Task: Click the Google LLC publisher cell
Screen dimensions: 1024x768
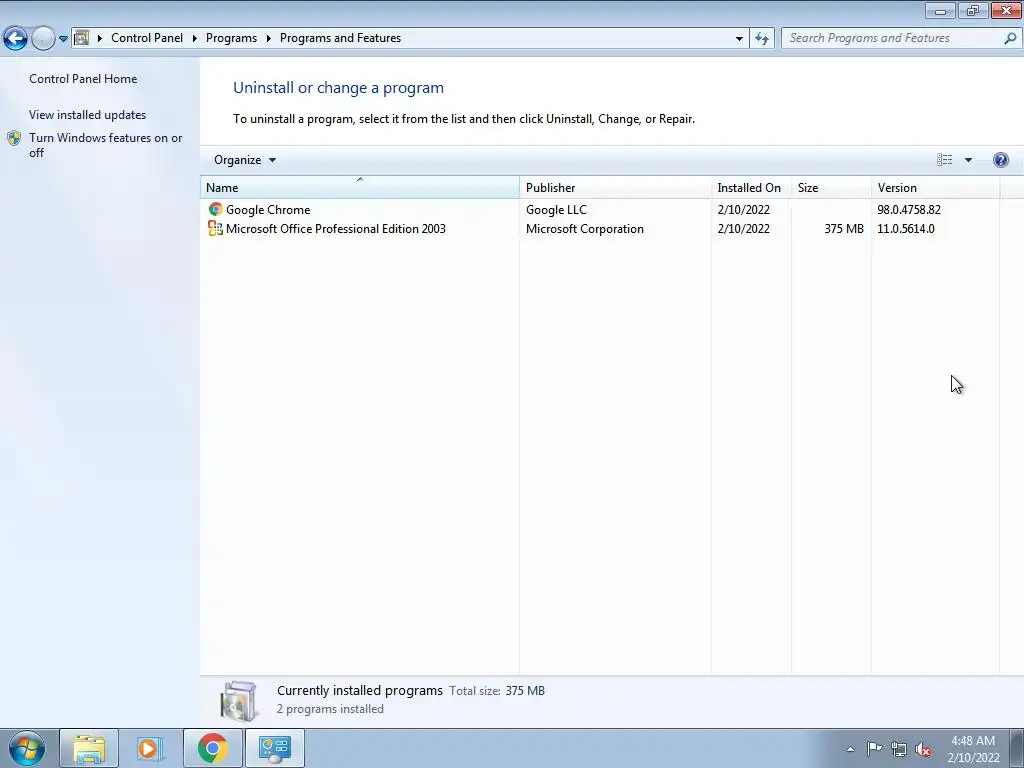Action: tap(556, 210)
